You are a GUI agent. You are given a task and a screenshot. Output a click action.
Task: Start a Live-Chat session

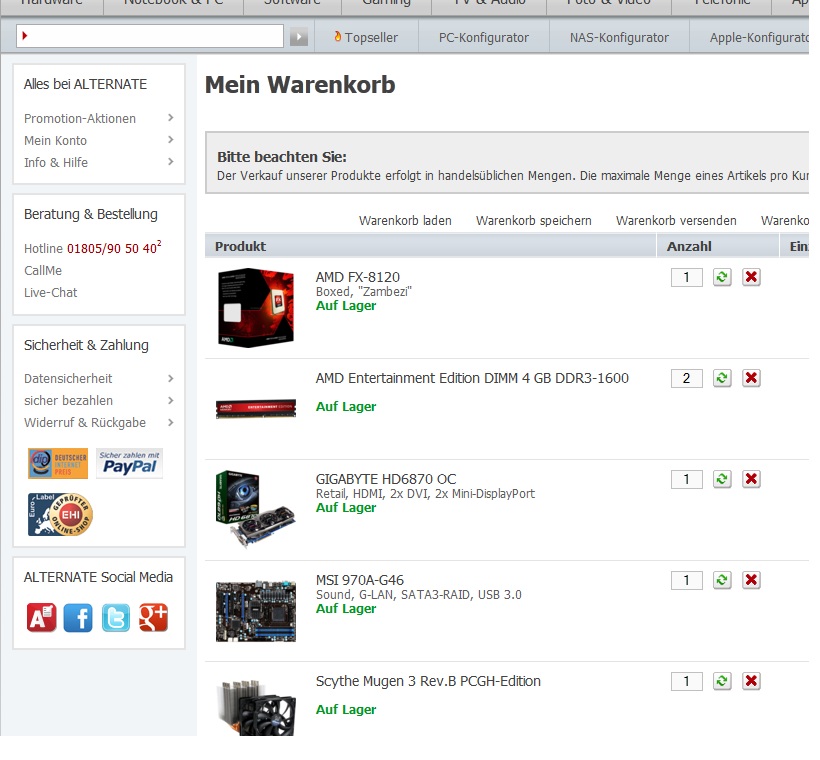(51, 292)
